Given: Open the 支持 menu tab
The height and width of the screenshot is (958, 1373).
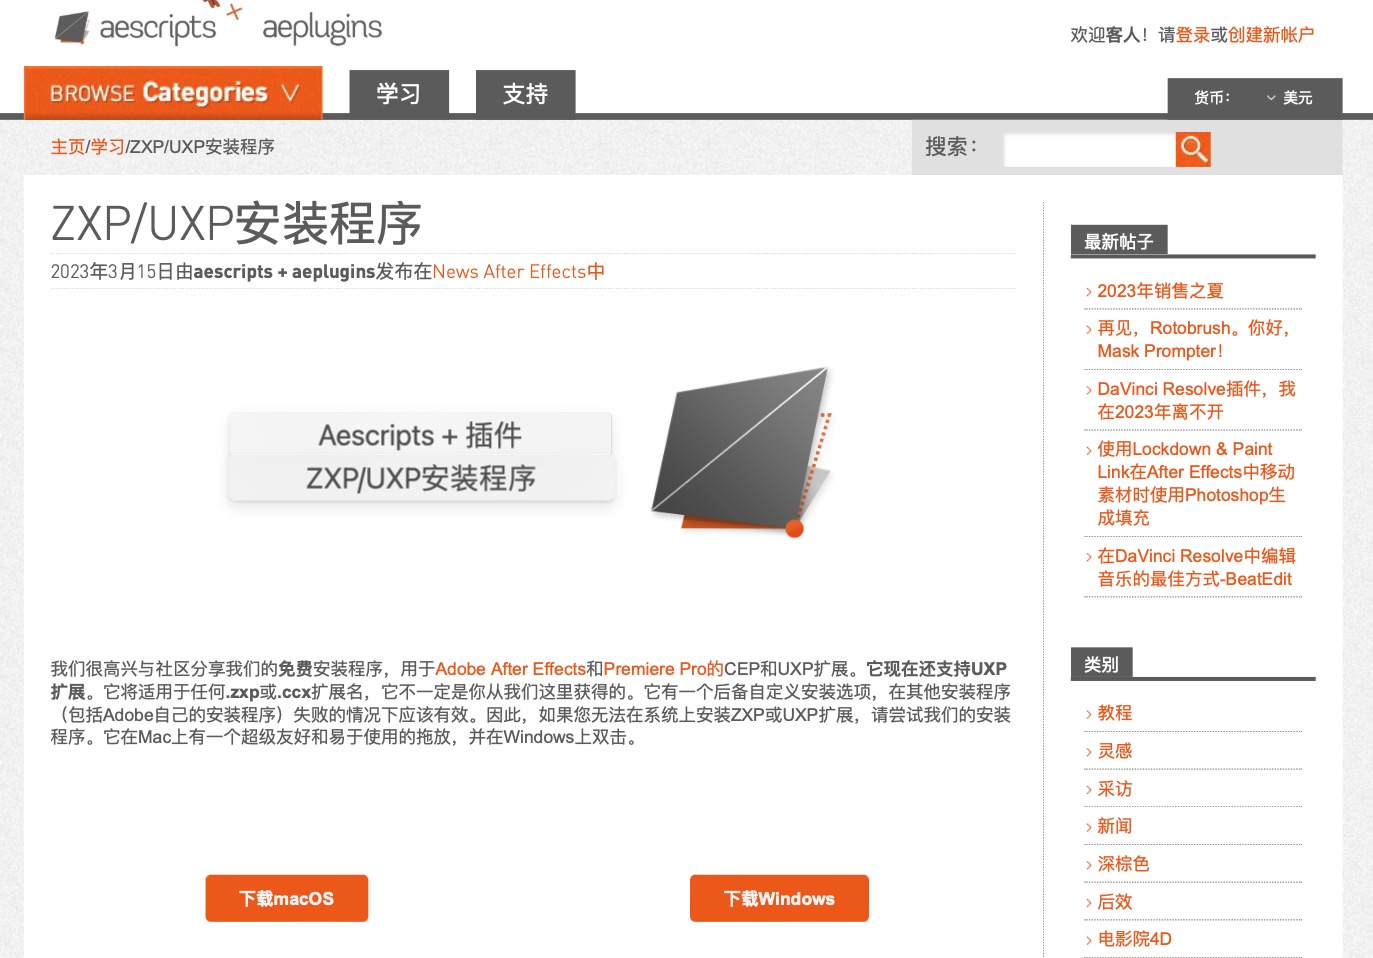Looking at the screenshot, I should click(525, 93).
